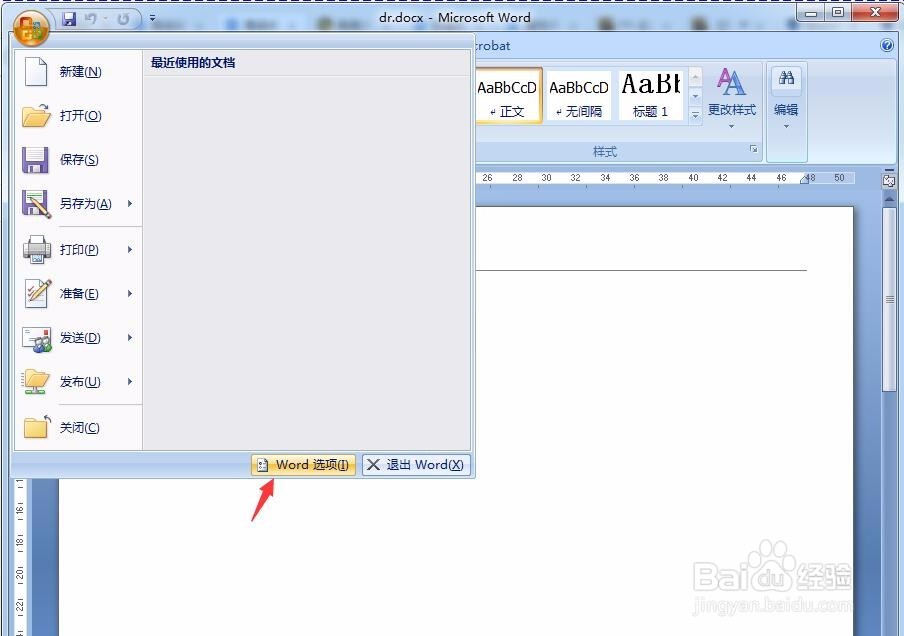Select the 新建(N) menu entry
The height and width of the screenshot is (636, 904).
tap(78, 71)
